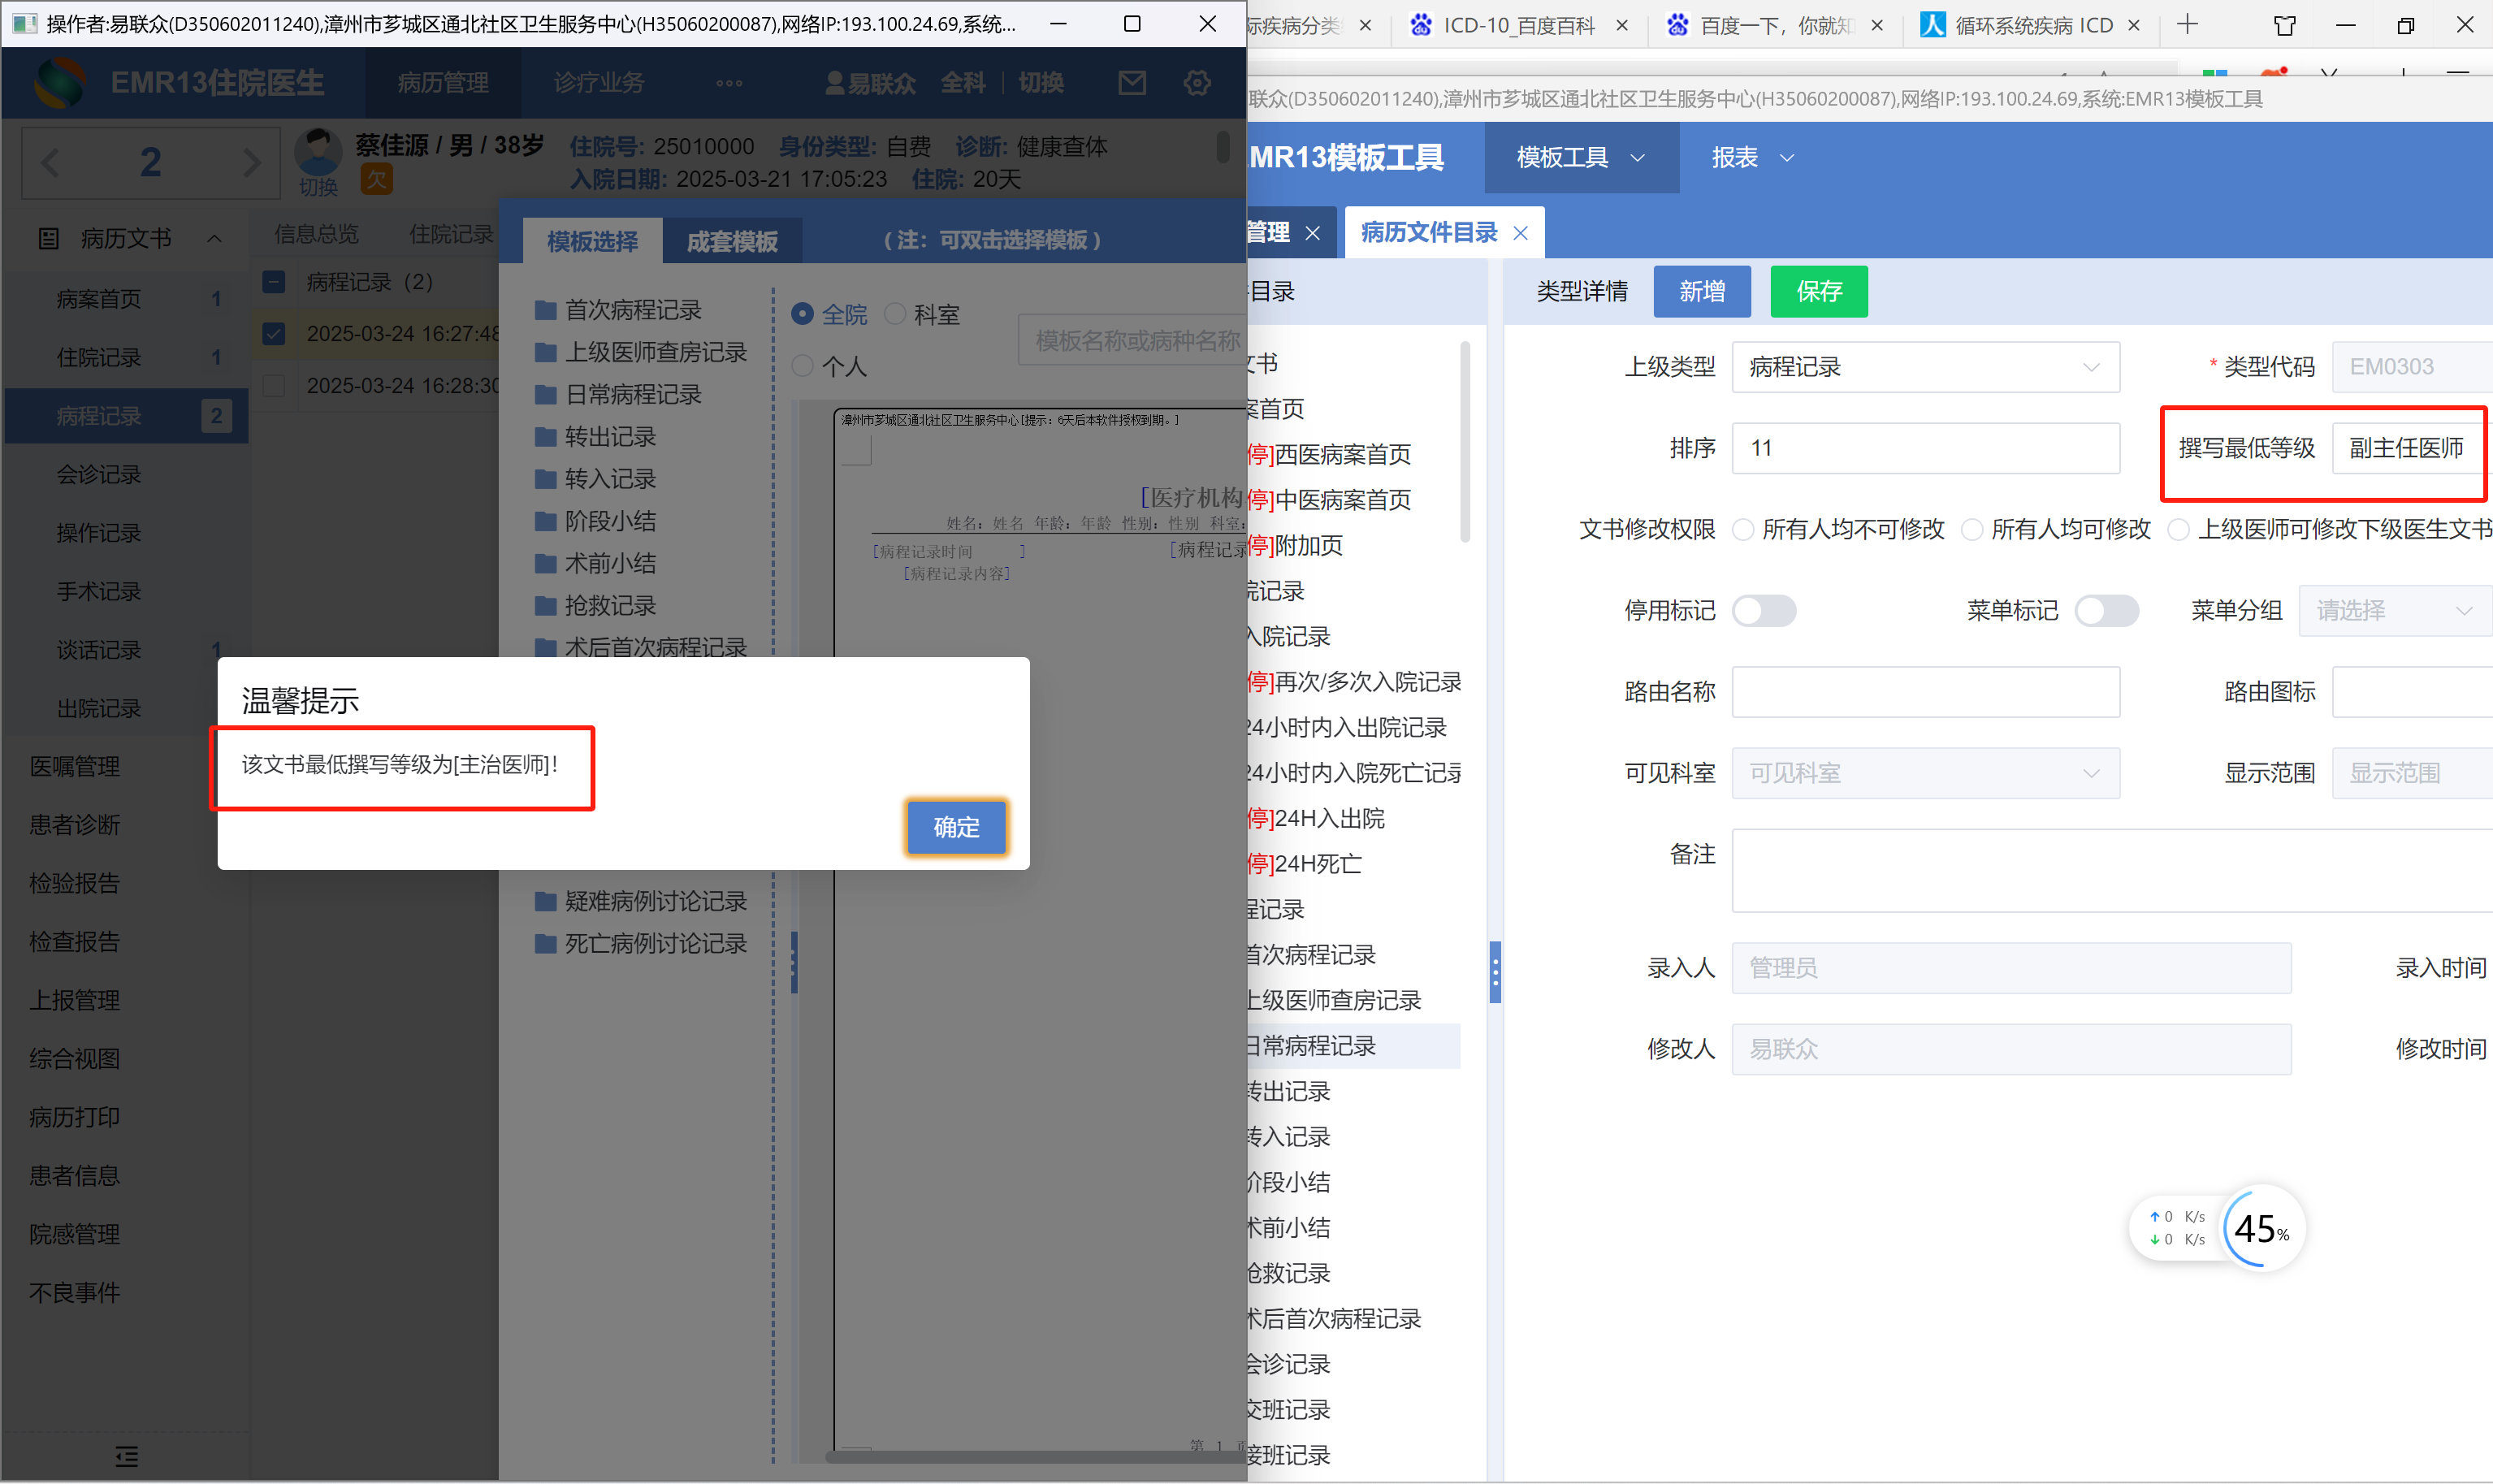
Task: Click the green 保存 button
Action: (1818, 291)
